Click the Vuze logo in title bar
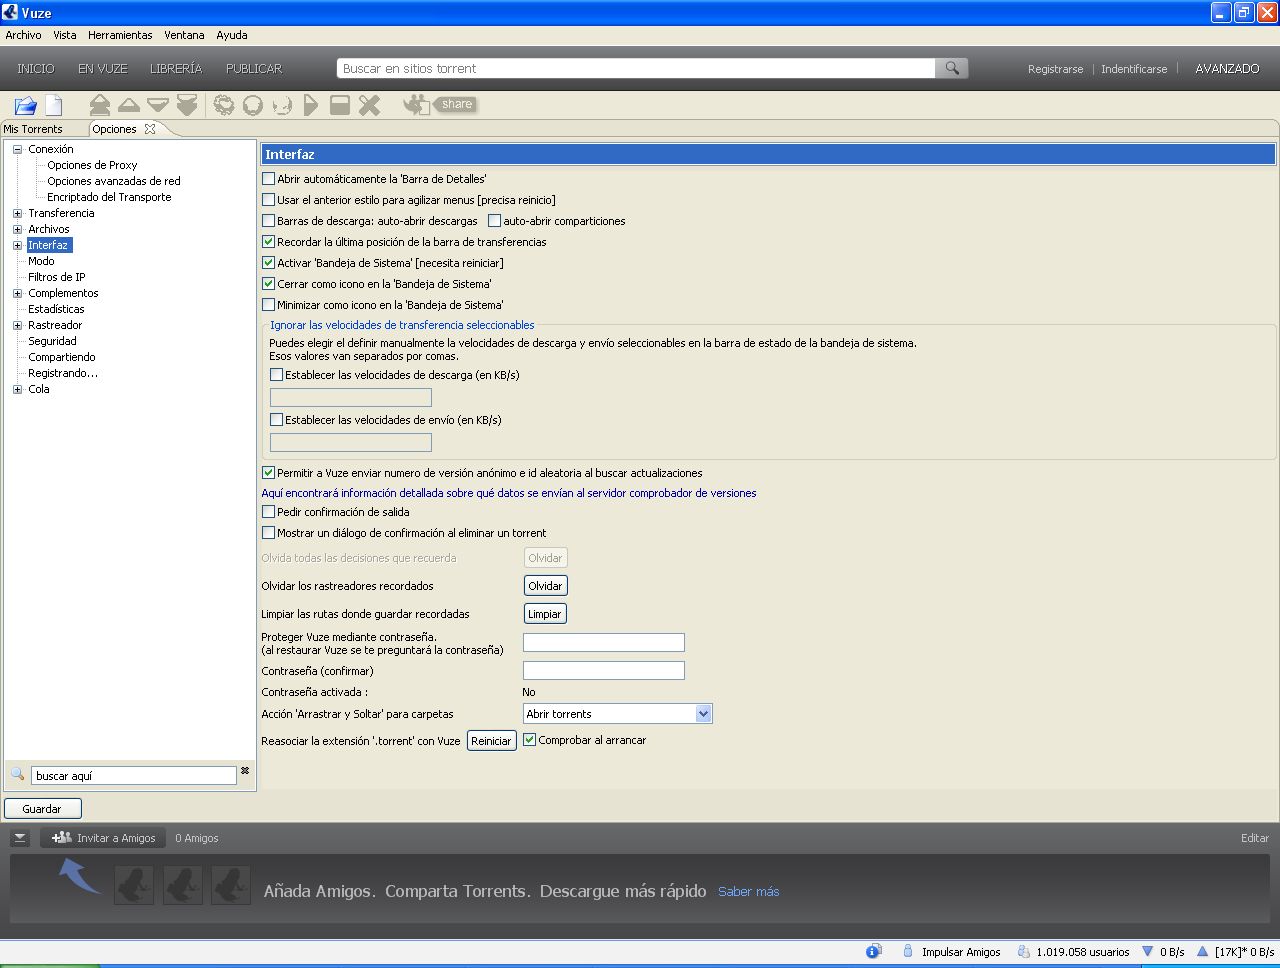1280x968 pixels. coord(10,12)
